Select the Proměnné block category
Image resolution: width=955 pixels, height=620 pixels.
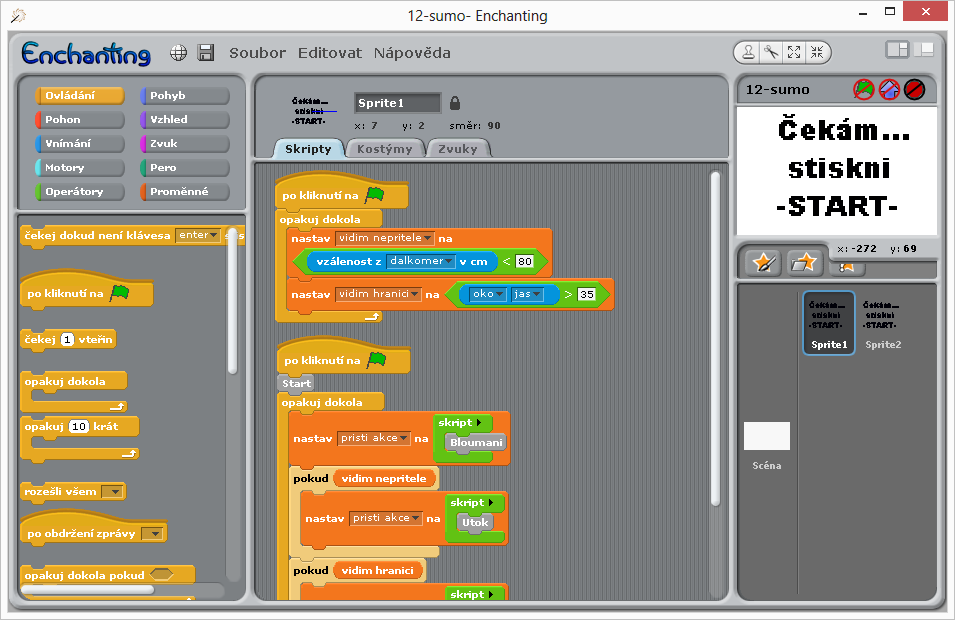[185, 191]
